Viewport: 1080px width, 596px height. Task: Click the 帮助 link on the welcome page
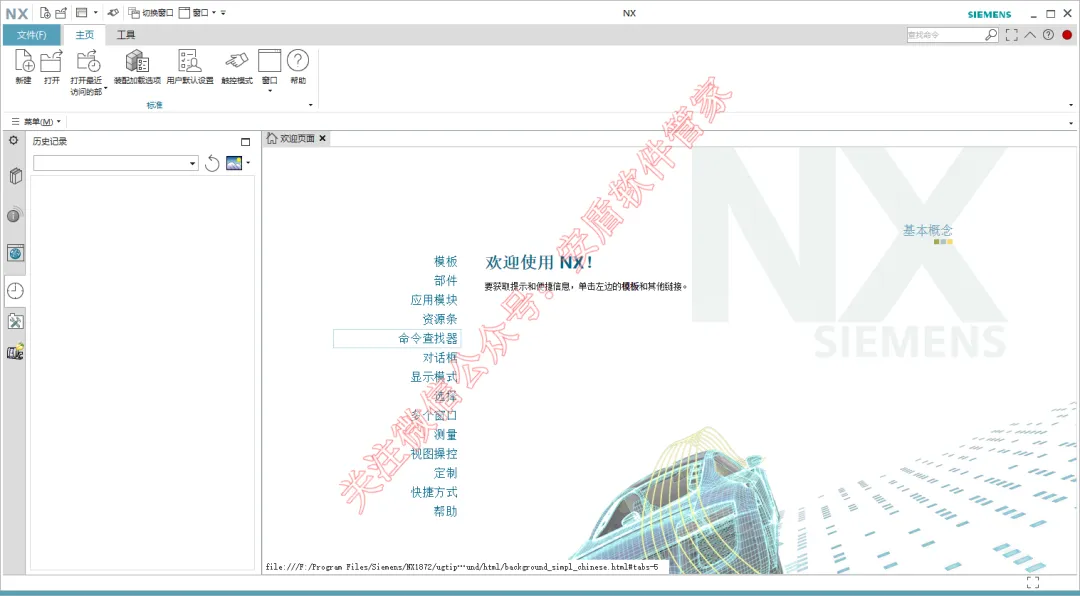tap(446, 511)
